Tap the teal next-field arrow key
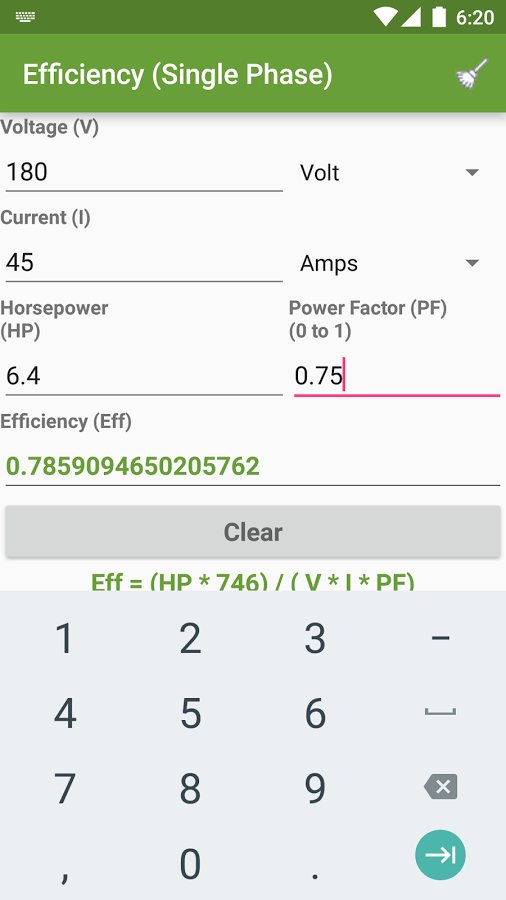 coord(440,855)
